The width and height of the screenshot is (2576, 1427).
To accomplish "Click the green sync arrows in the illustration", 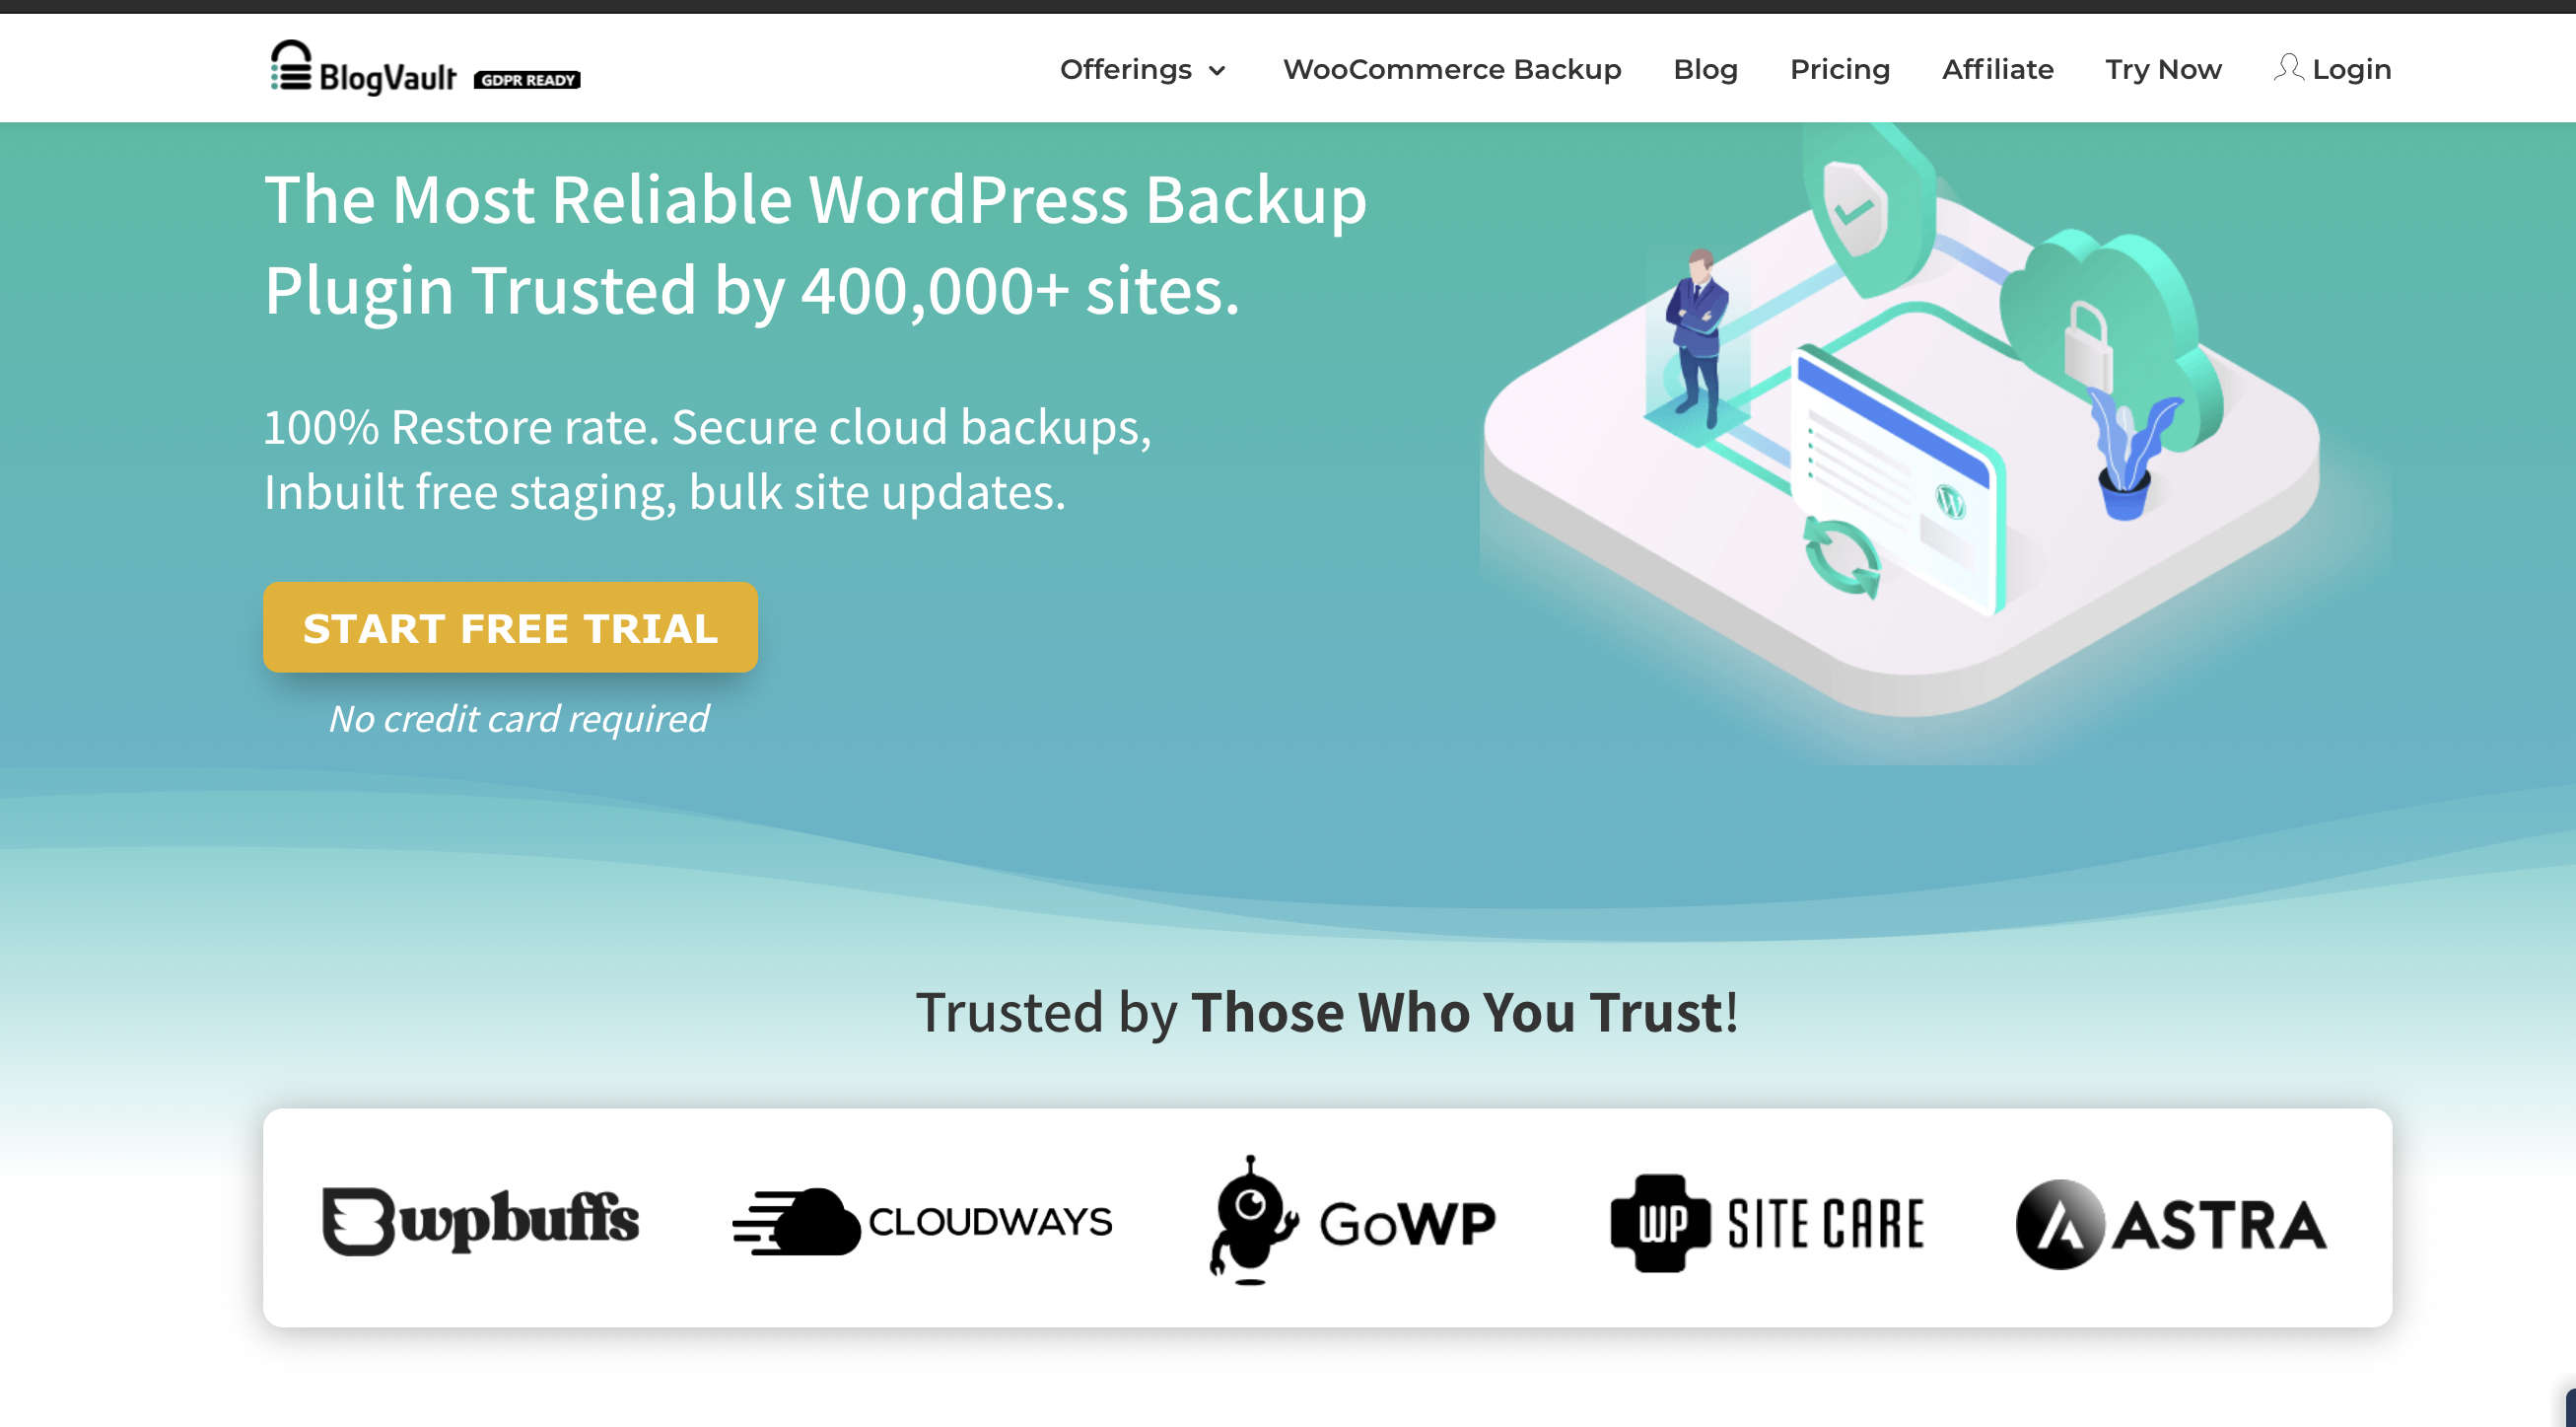I will [1841, 558].
